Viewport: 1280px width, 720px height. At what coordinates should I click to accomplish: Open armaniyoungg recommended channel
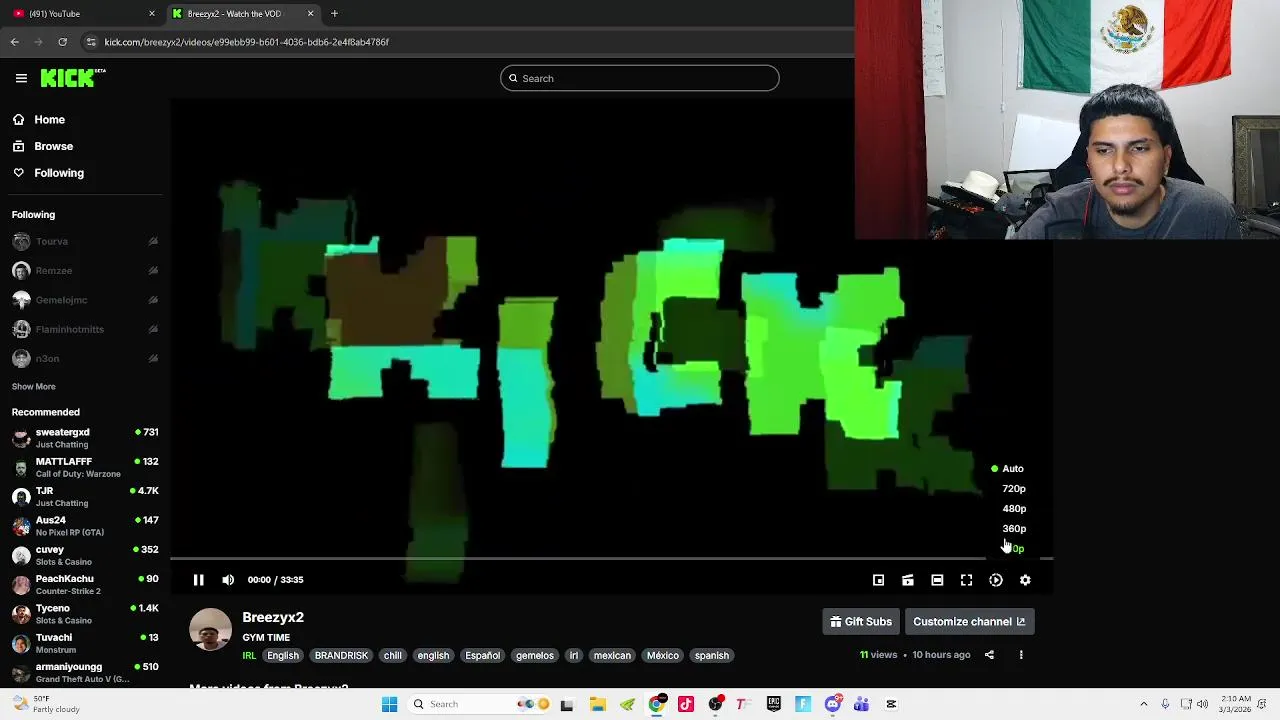pyautogui.click(x=85, y=672)
